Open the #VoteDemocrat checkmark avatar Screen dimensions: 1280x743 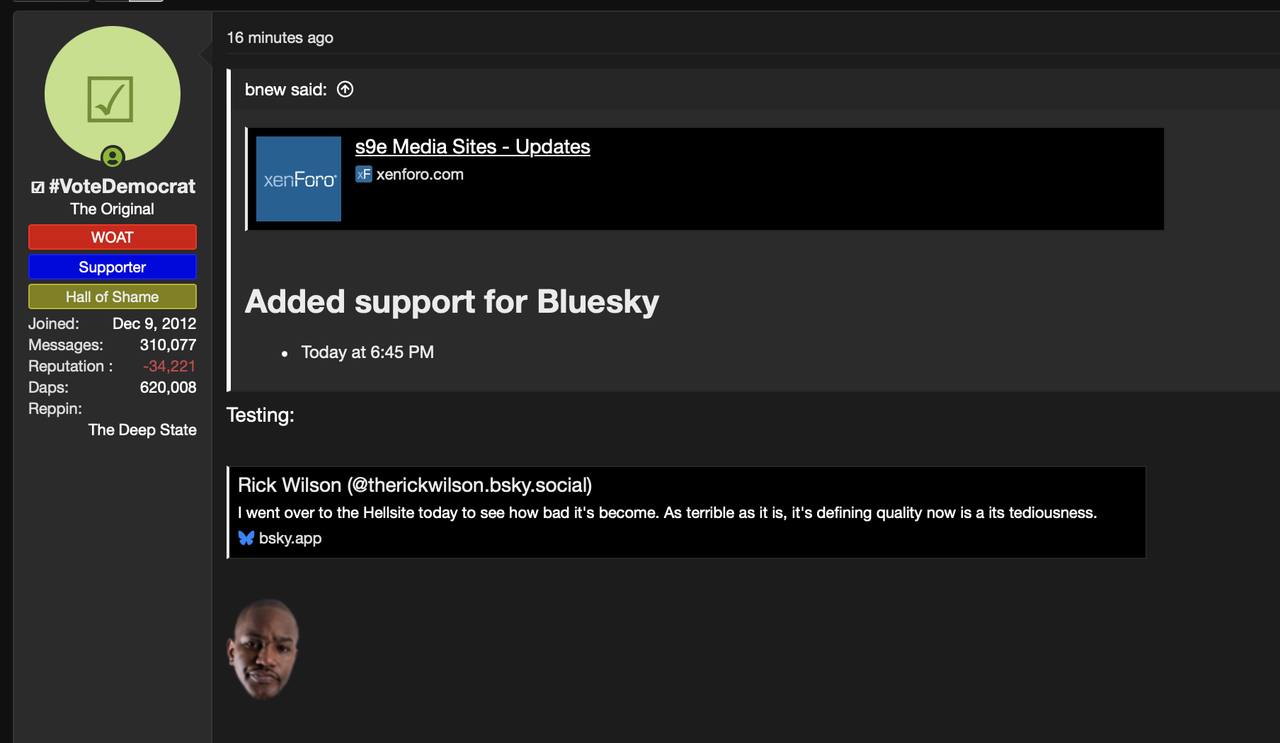(112, 94)
